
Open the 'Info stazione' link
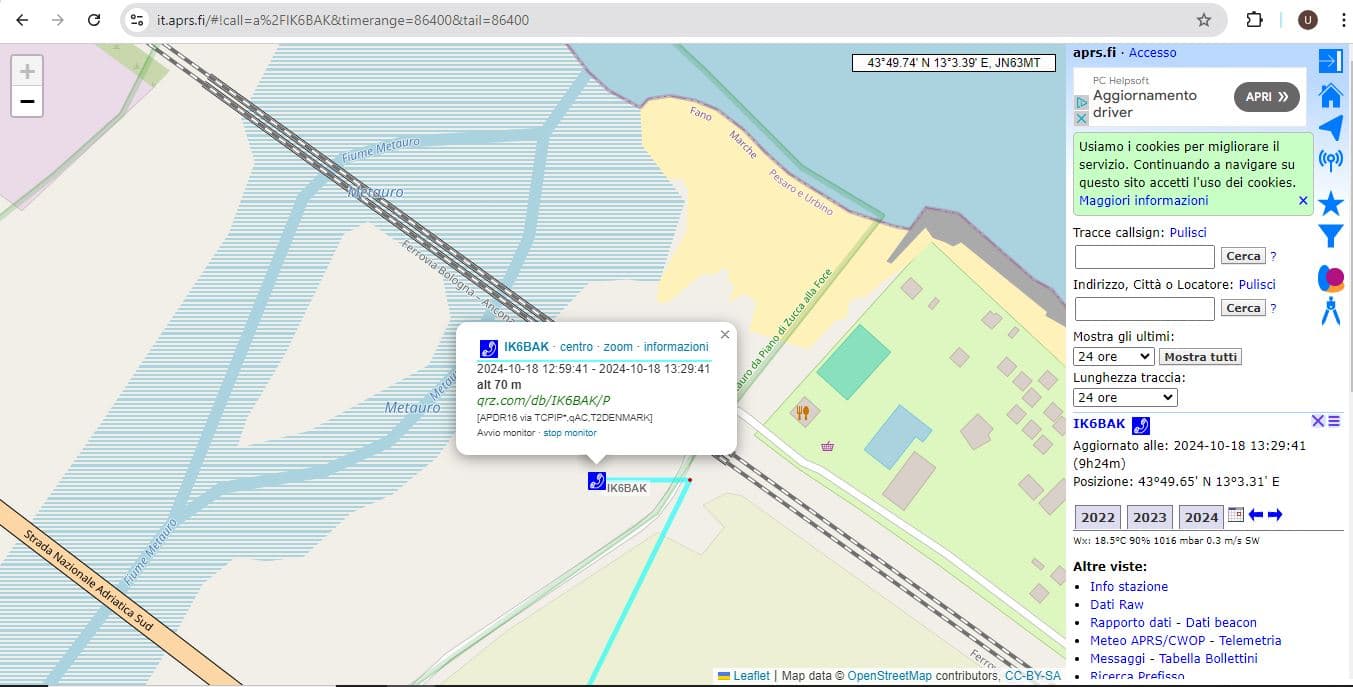(x=1128, y=586)
